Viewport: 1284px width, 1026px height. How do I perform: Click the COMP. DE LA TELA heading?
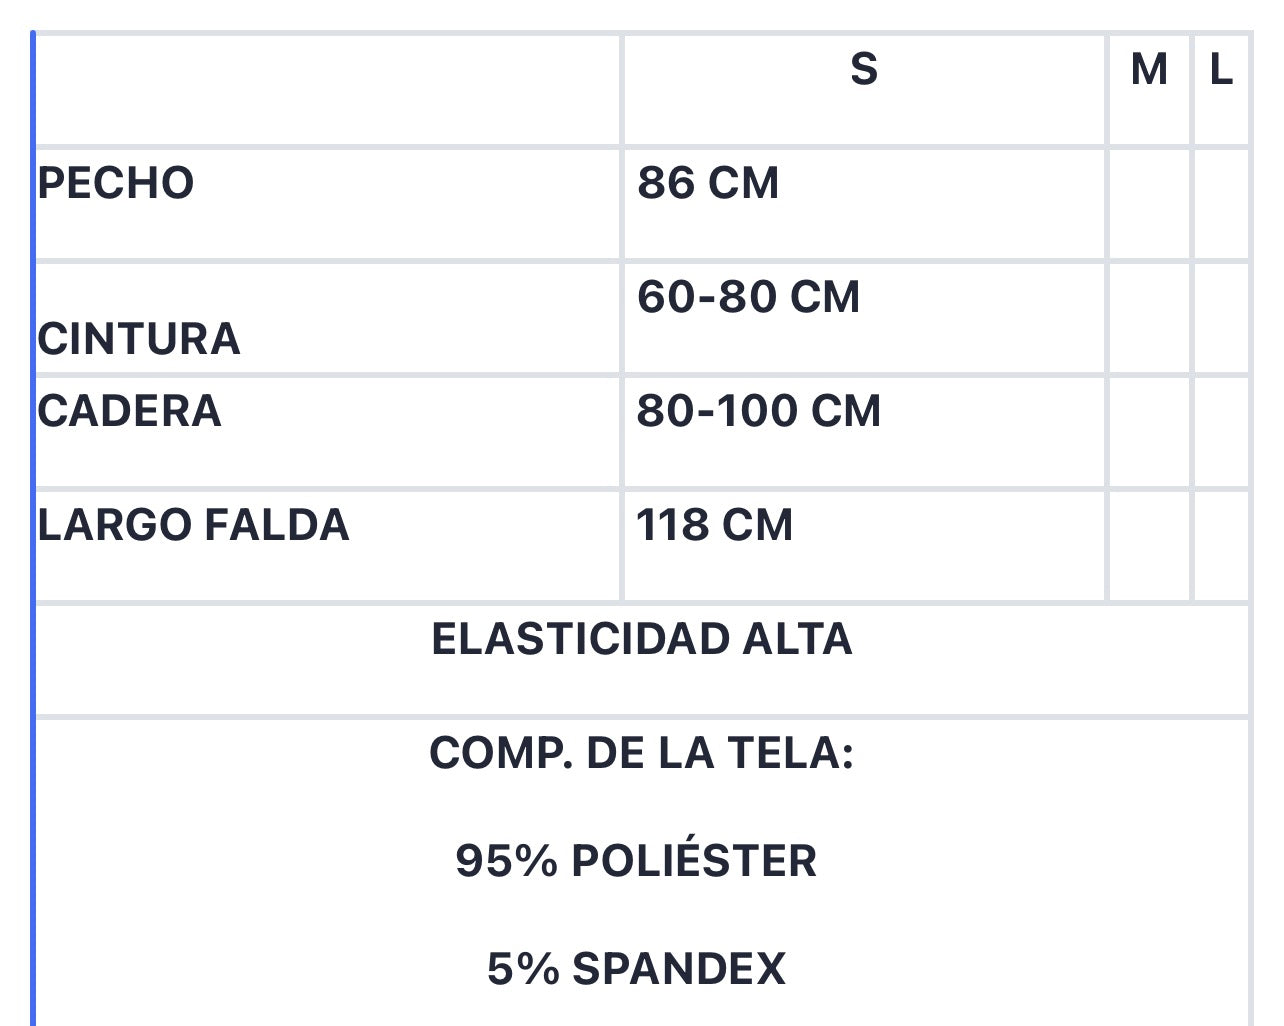coord(642,753)
